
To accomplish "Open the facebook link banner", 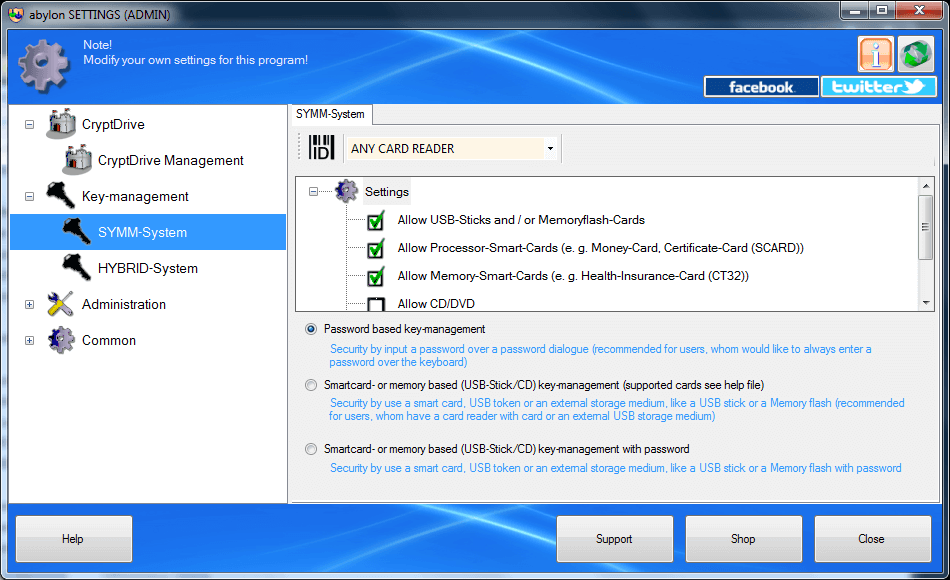I will (761, 87).
